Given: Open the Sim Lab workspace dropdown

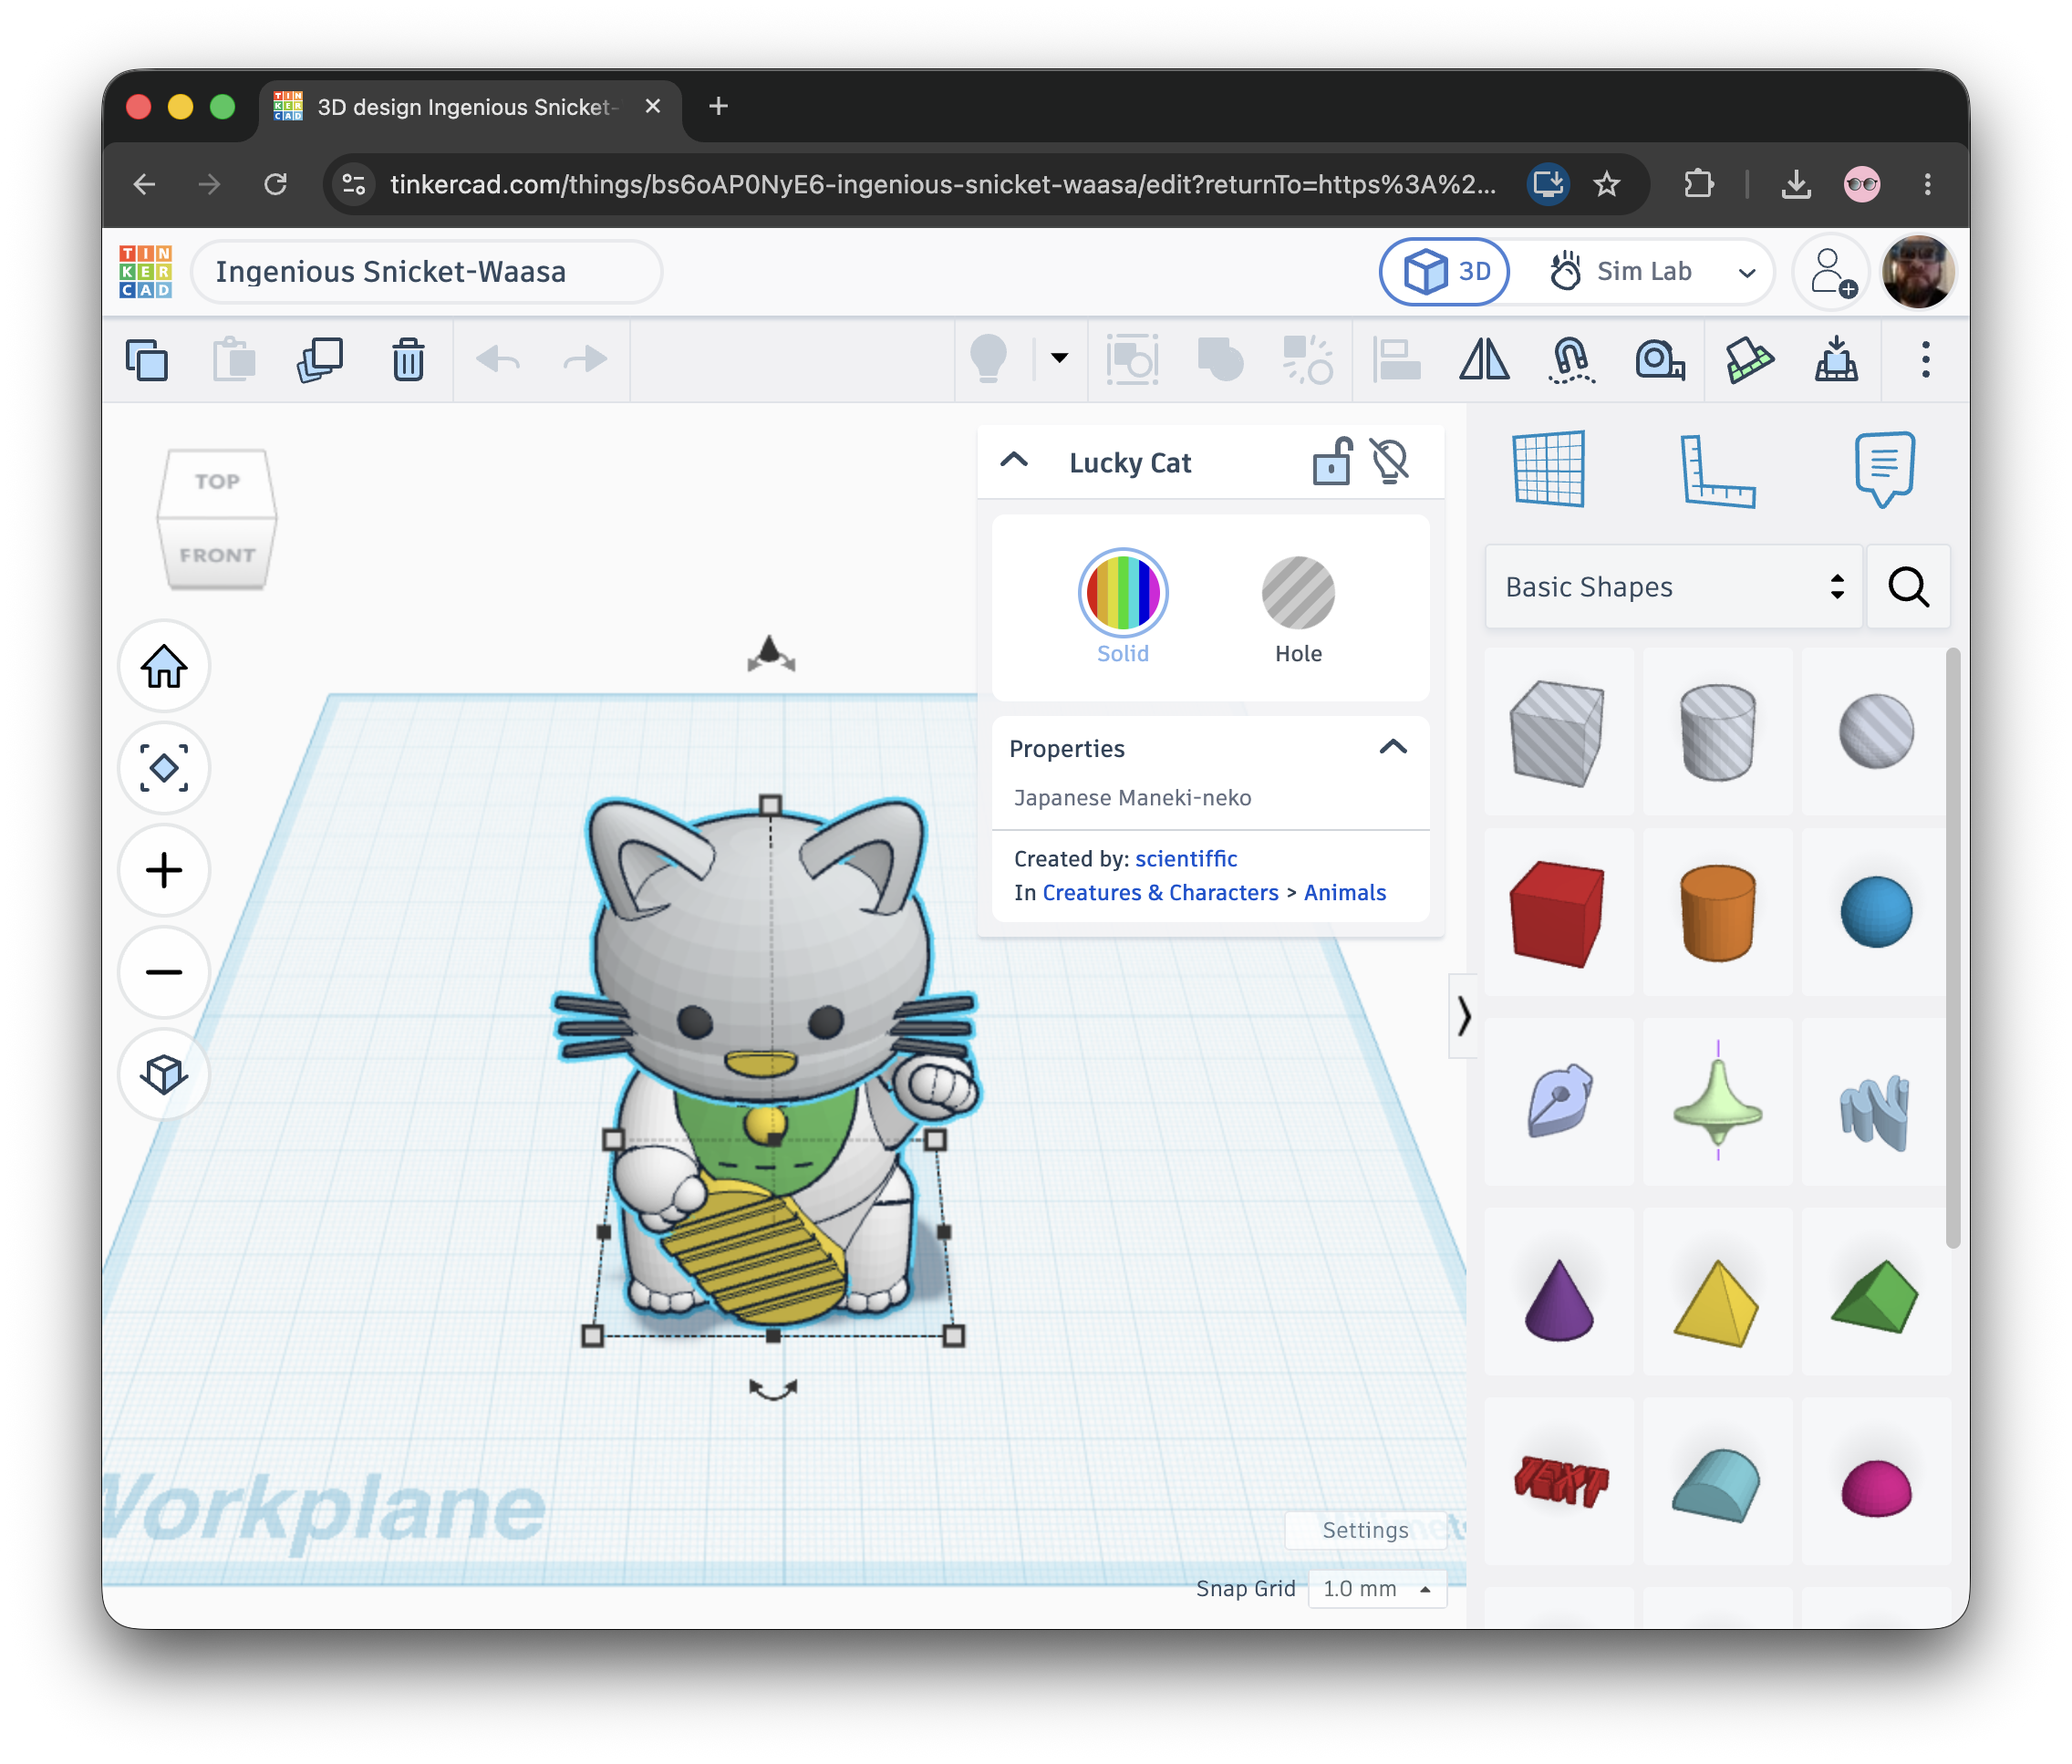Looking at the screenshot, I should point(1747,272).
